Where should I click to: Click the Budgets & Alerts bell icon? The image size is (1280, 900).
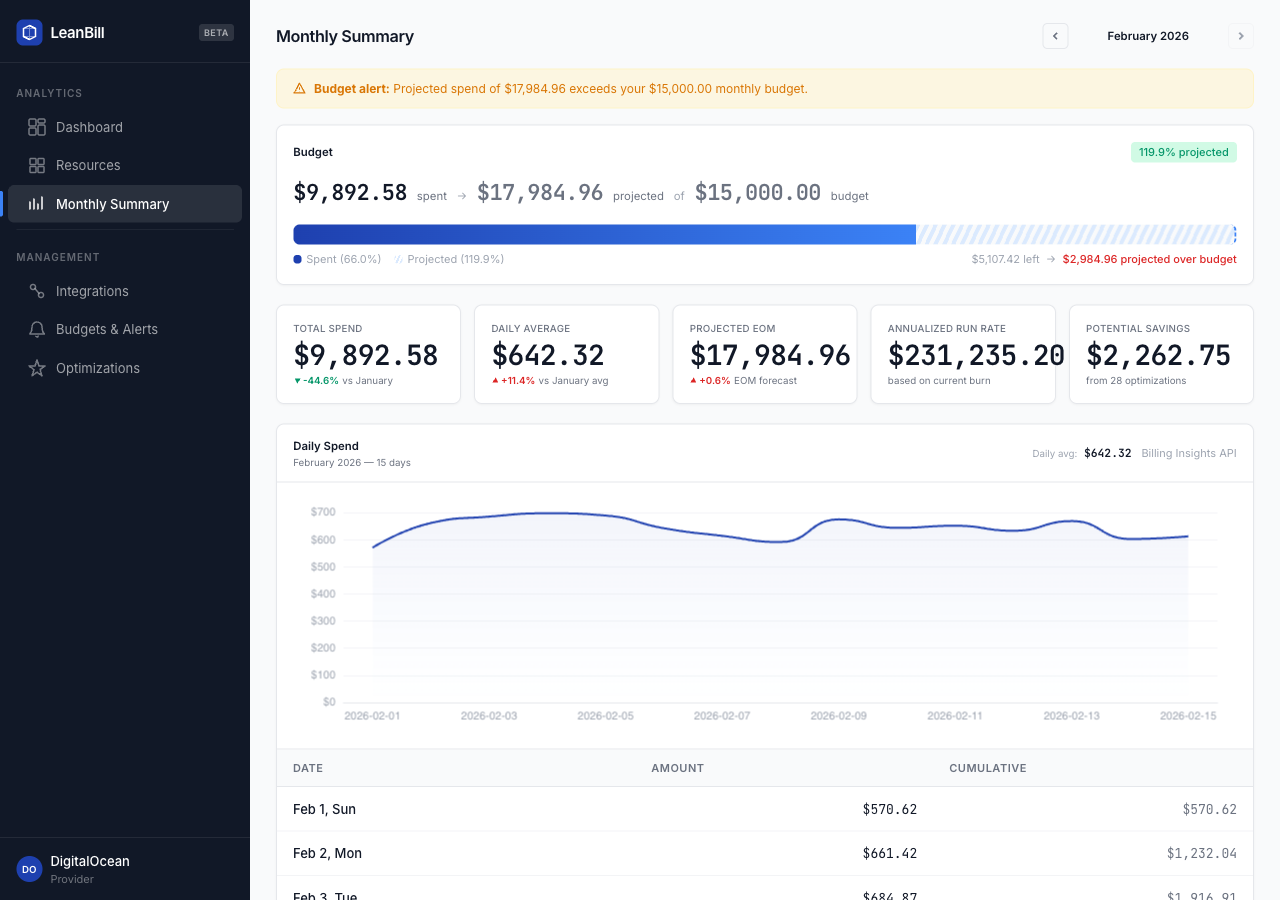[x=37, y=329]
